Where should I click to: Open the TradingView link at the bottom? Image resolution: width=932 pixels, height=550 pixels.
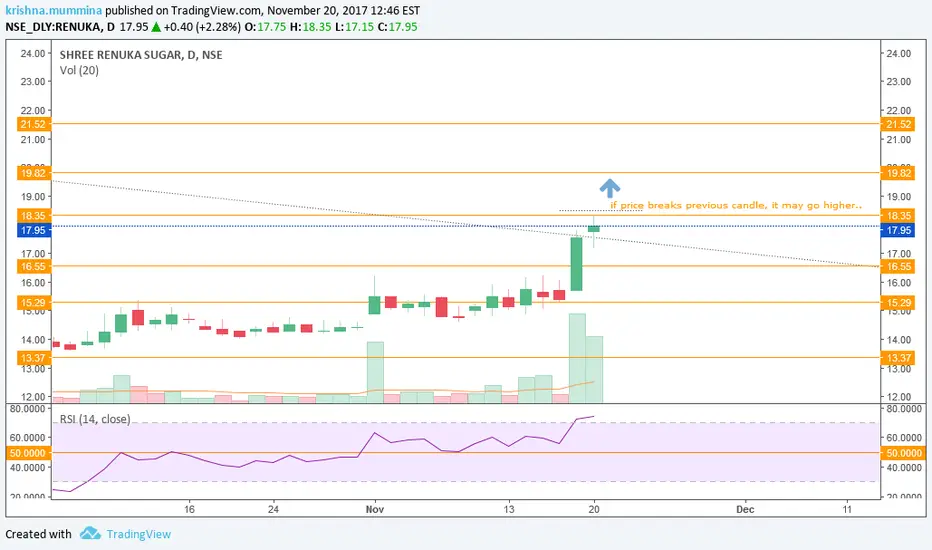(x=138, y=534)
